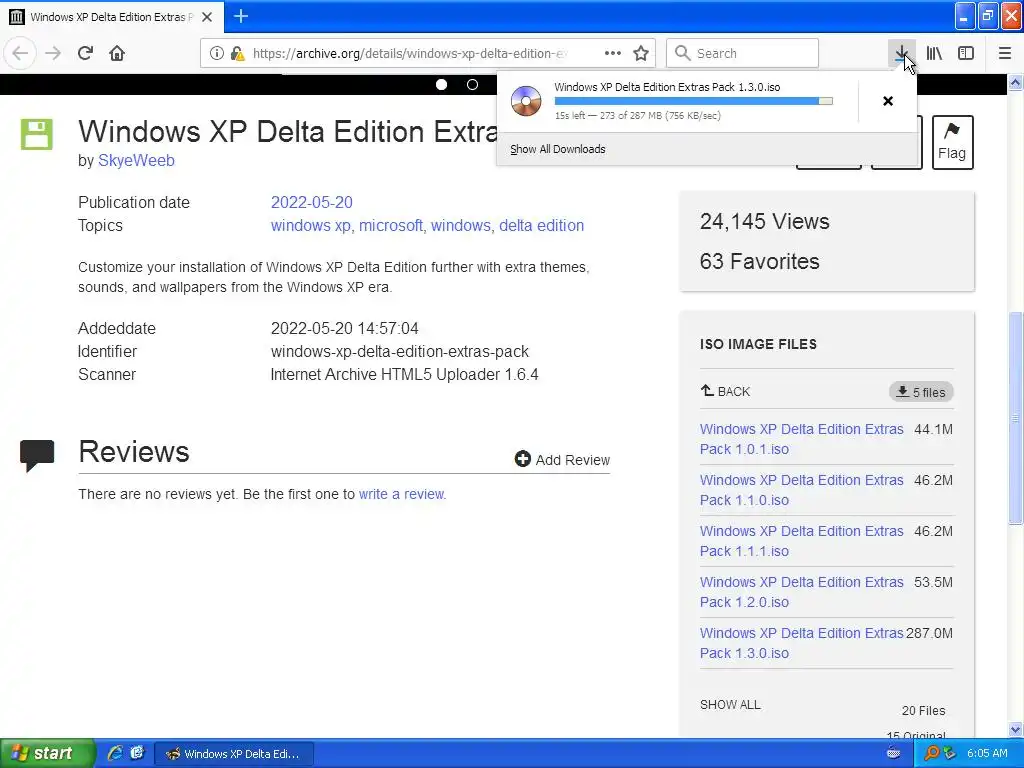Close the Windows XP Delta Edition tab
The image size is (1024, 768).
[x=207, y=17]
